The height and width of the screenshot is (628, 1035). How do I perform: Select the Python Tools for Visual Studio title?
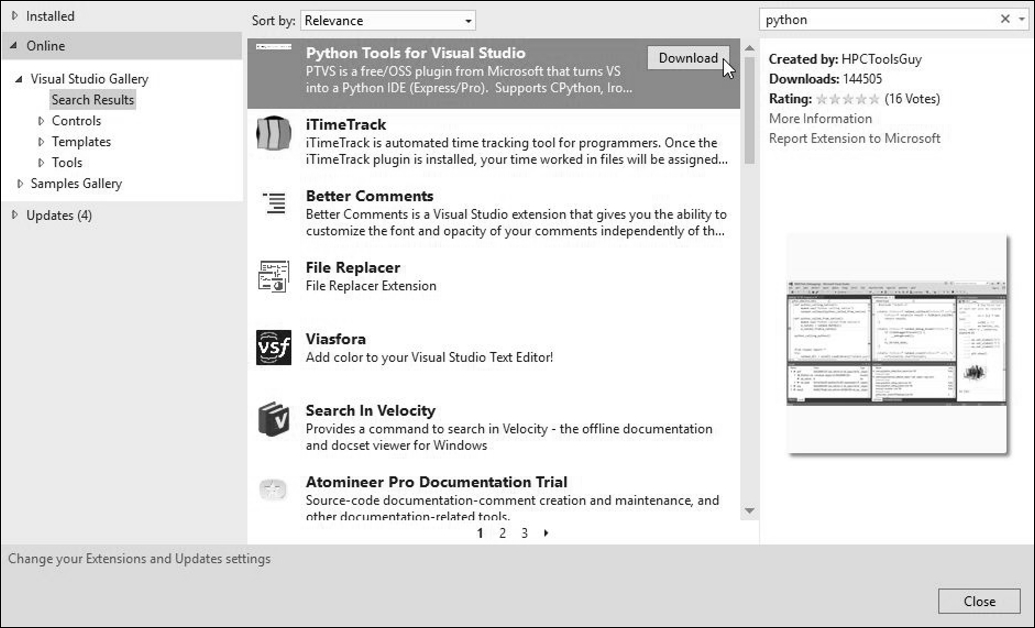pos(416,53)
